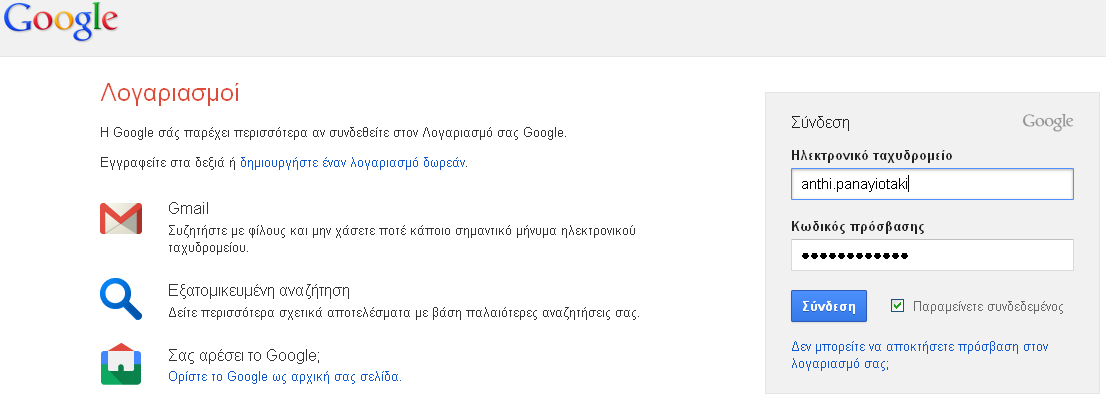Click the Ηλεκτρονικό ταχυδρομείο field label
The height and width of the screenshot is (400, 1106).
pos(871,155)
